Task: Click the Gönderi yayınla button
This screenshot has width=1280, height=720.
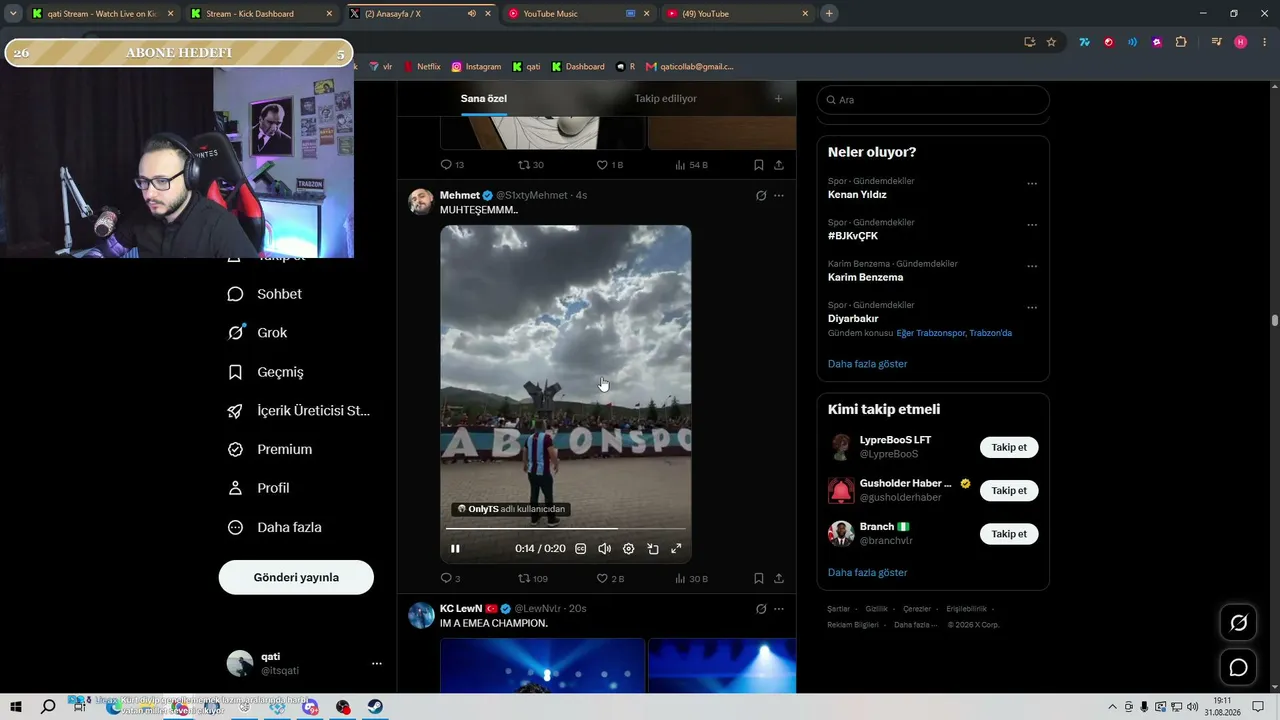Action: point(296,577)
